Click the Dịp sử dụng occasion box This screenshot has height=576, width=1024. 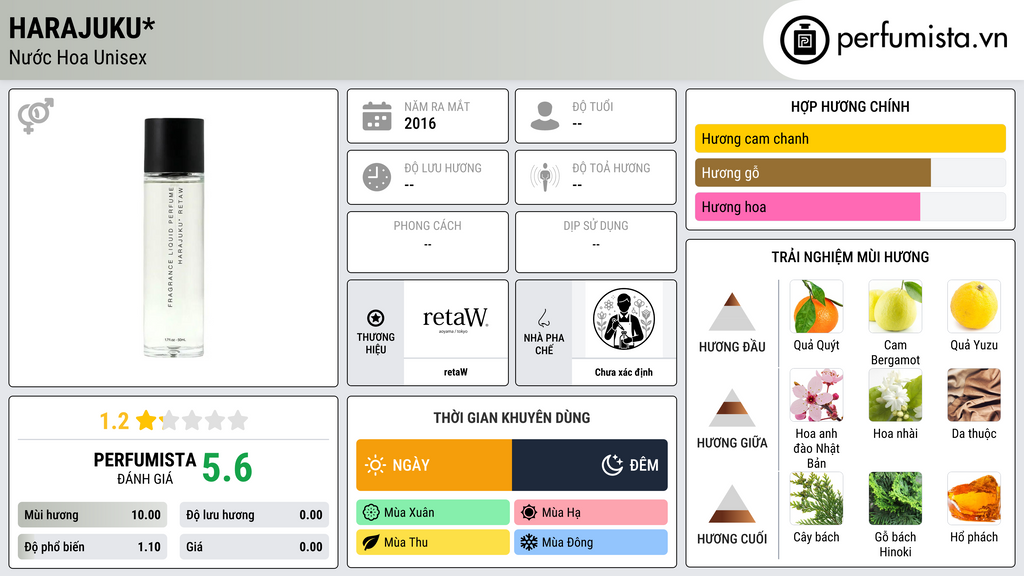point(596,242)
